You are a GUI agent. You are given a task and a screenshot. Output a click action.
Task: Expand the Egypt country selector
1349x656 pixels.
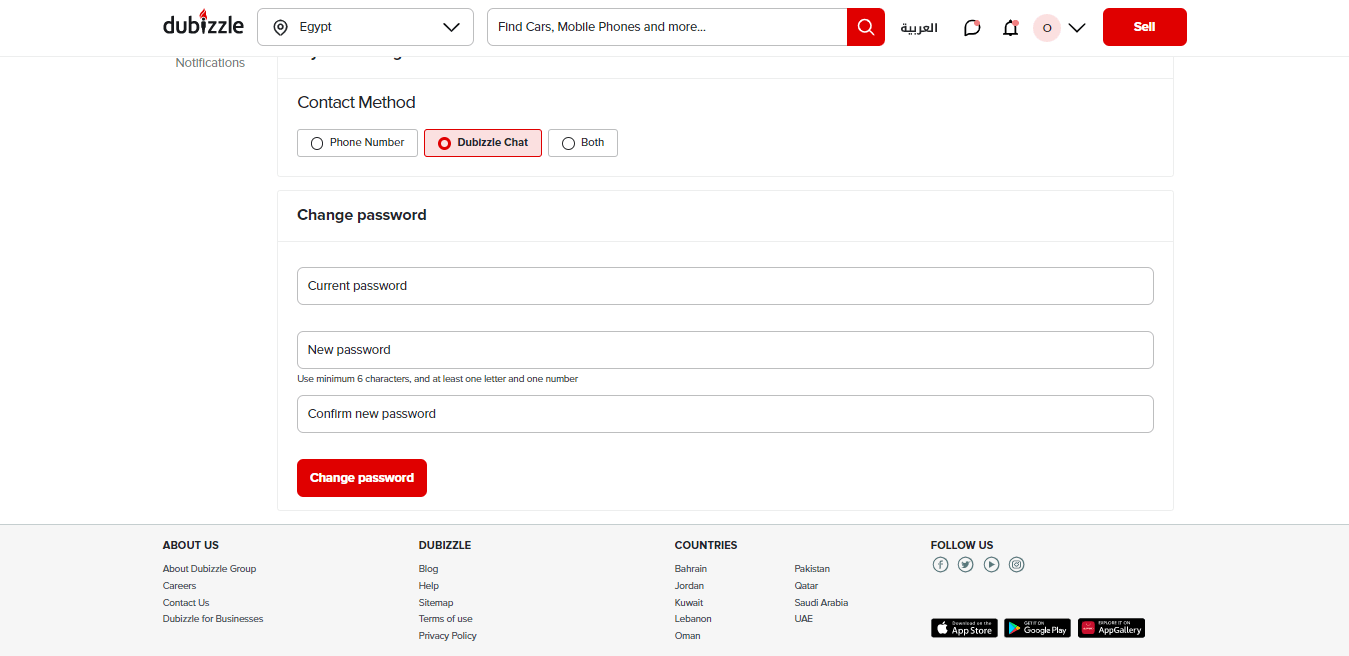(x=365, y=27)
